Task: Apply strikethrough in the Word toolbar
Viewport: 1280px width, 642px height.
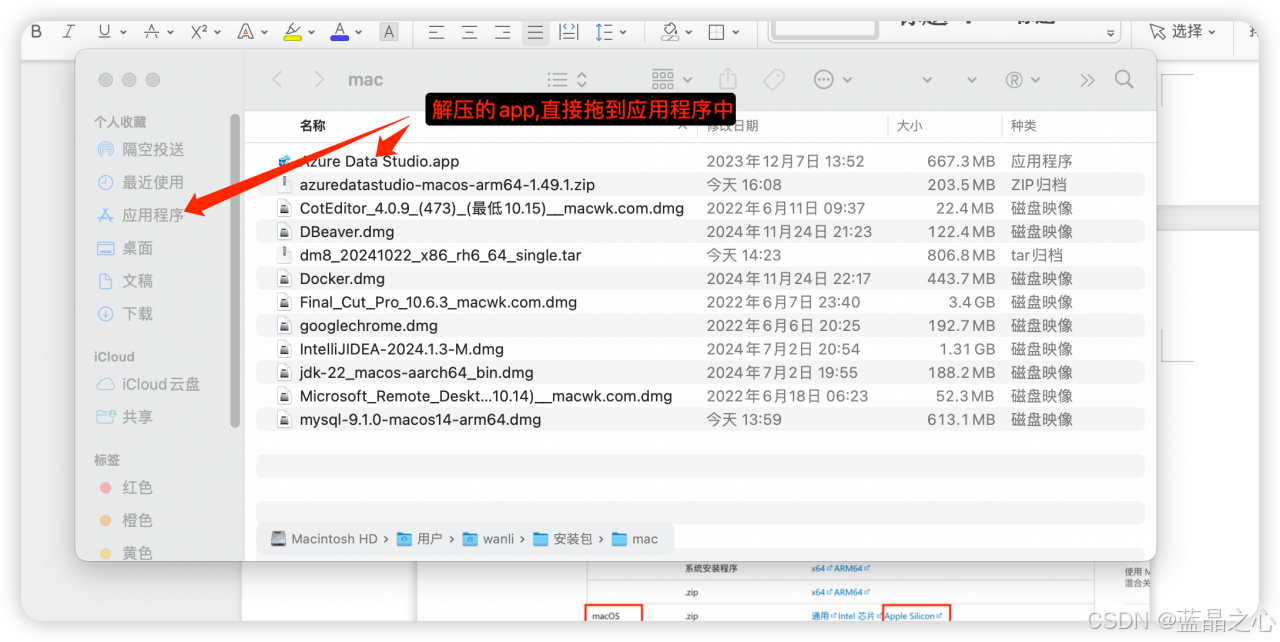Action: (152, 31)
